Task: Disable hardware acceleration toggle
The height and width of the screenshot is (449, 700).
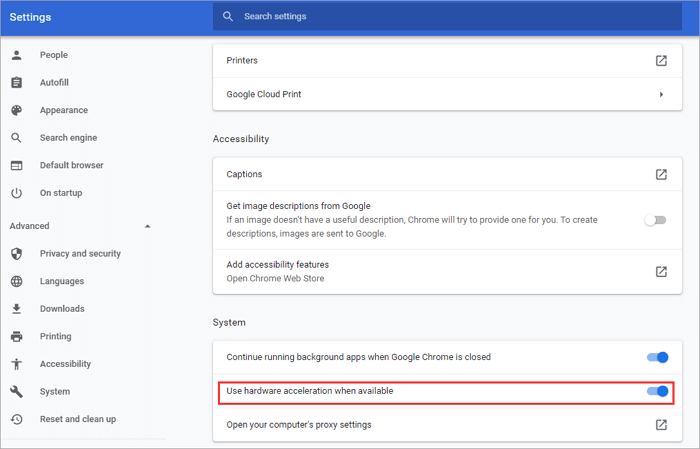Action: 657,391
